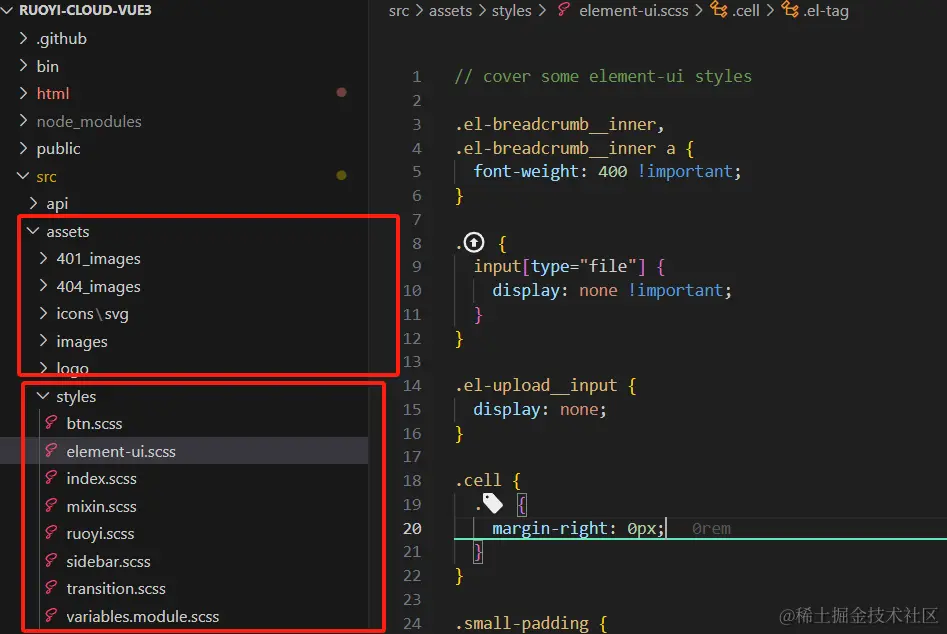This screenshot has height=634, width=947.
Task: Expand the icons\svg folder chevron
Action: [x=43, y=313]
